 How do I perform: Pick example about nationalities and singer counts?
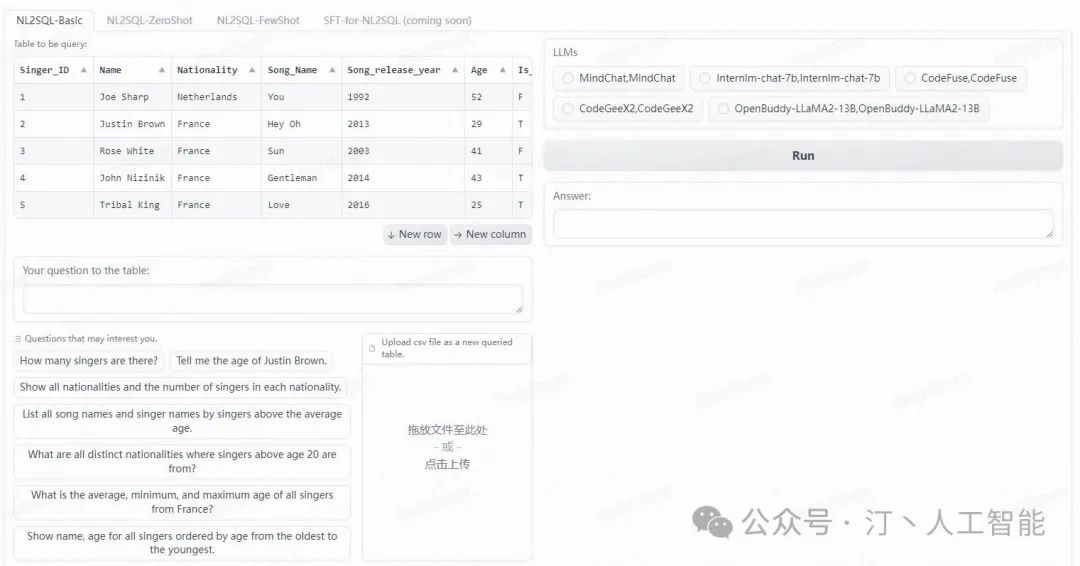[180, 387]
